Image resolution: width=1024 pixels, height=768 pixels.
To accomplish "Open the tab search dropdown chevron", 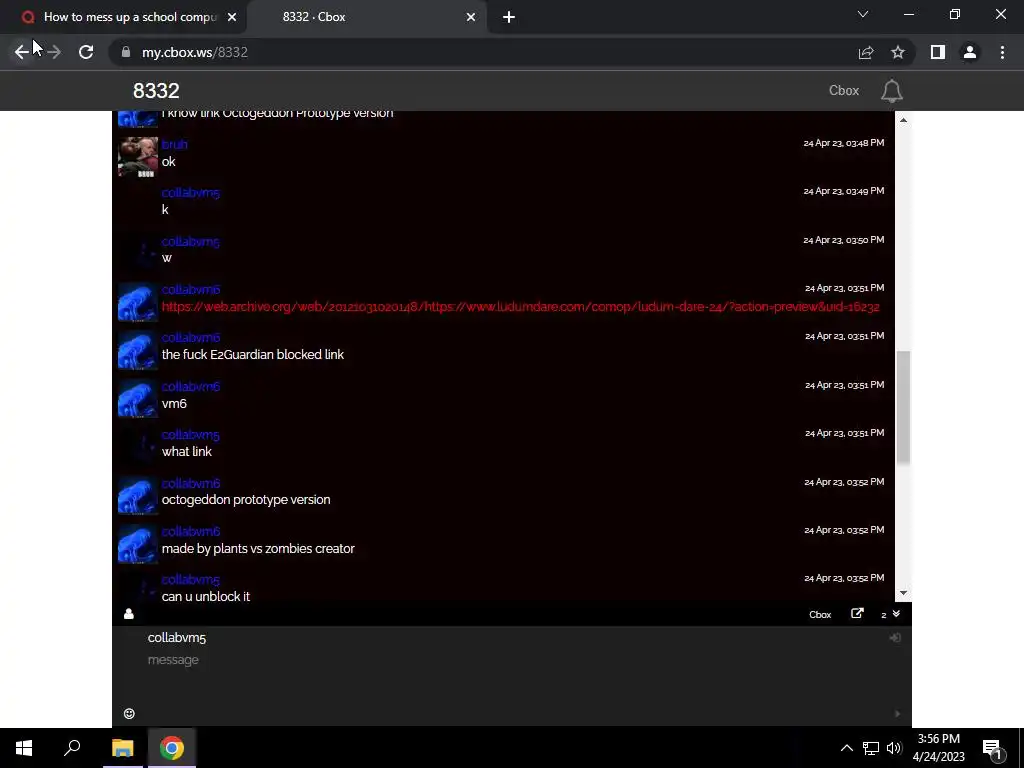I will pos(863,14).
